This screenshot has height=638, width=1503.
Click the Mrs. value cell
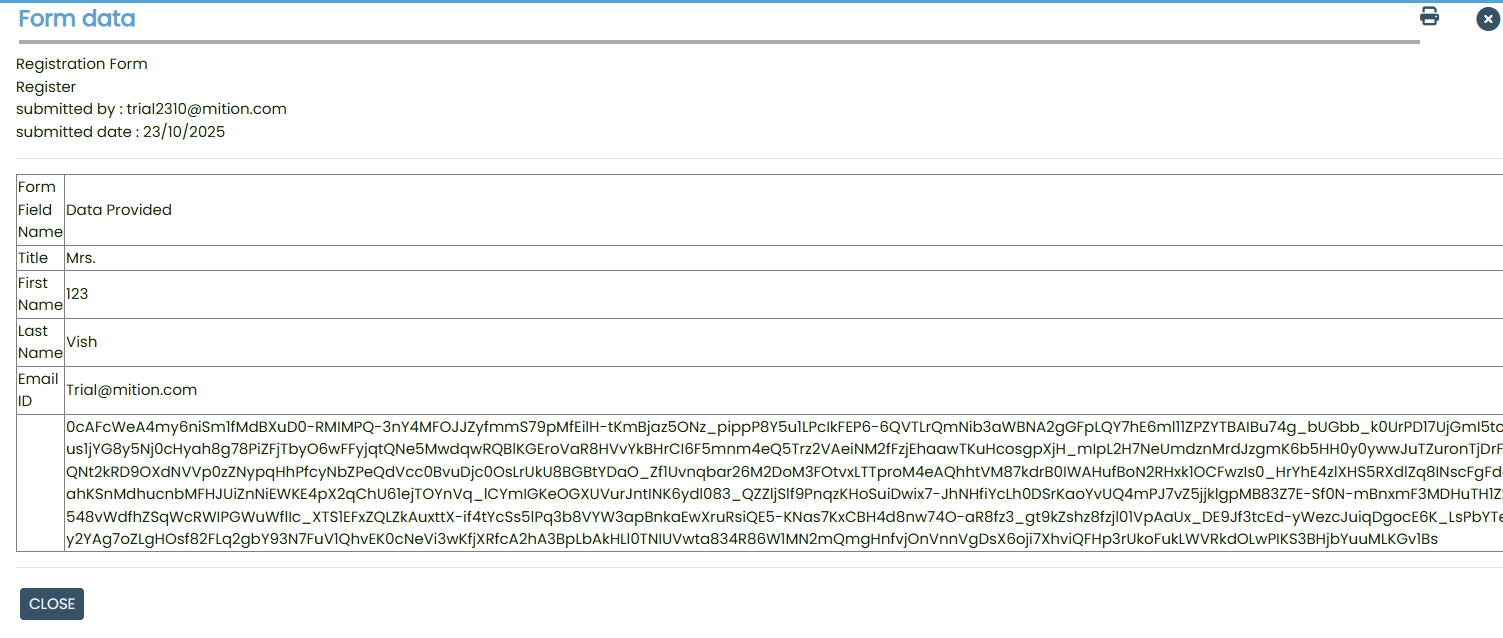[x=81, y=258]
